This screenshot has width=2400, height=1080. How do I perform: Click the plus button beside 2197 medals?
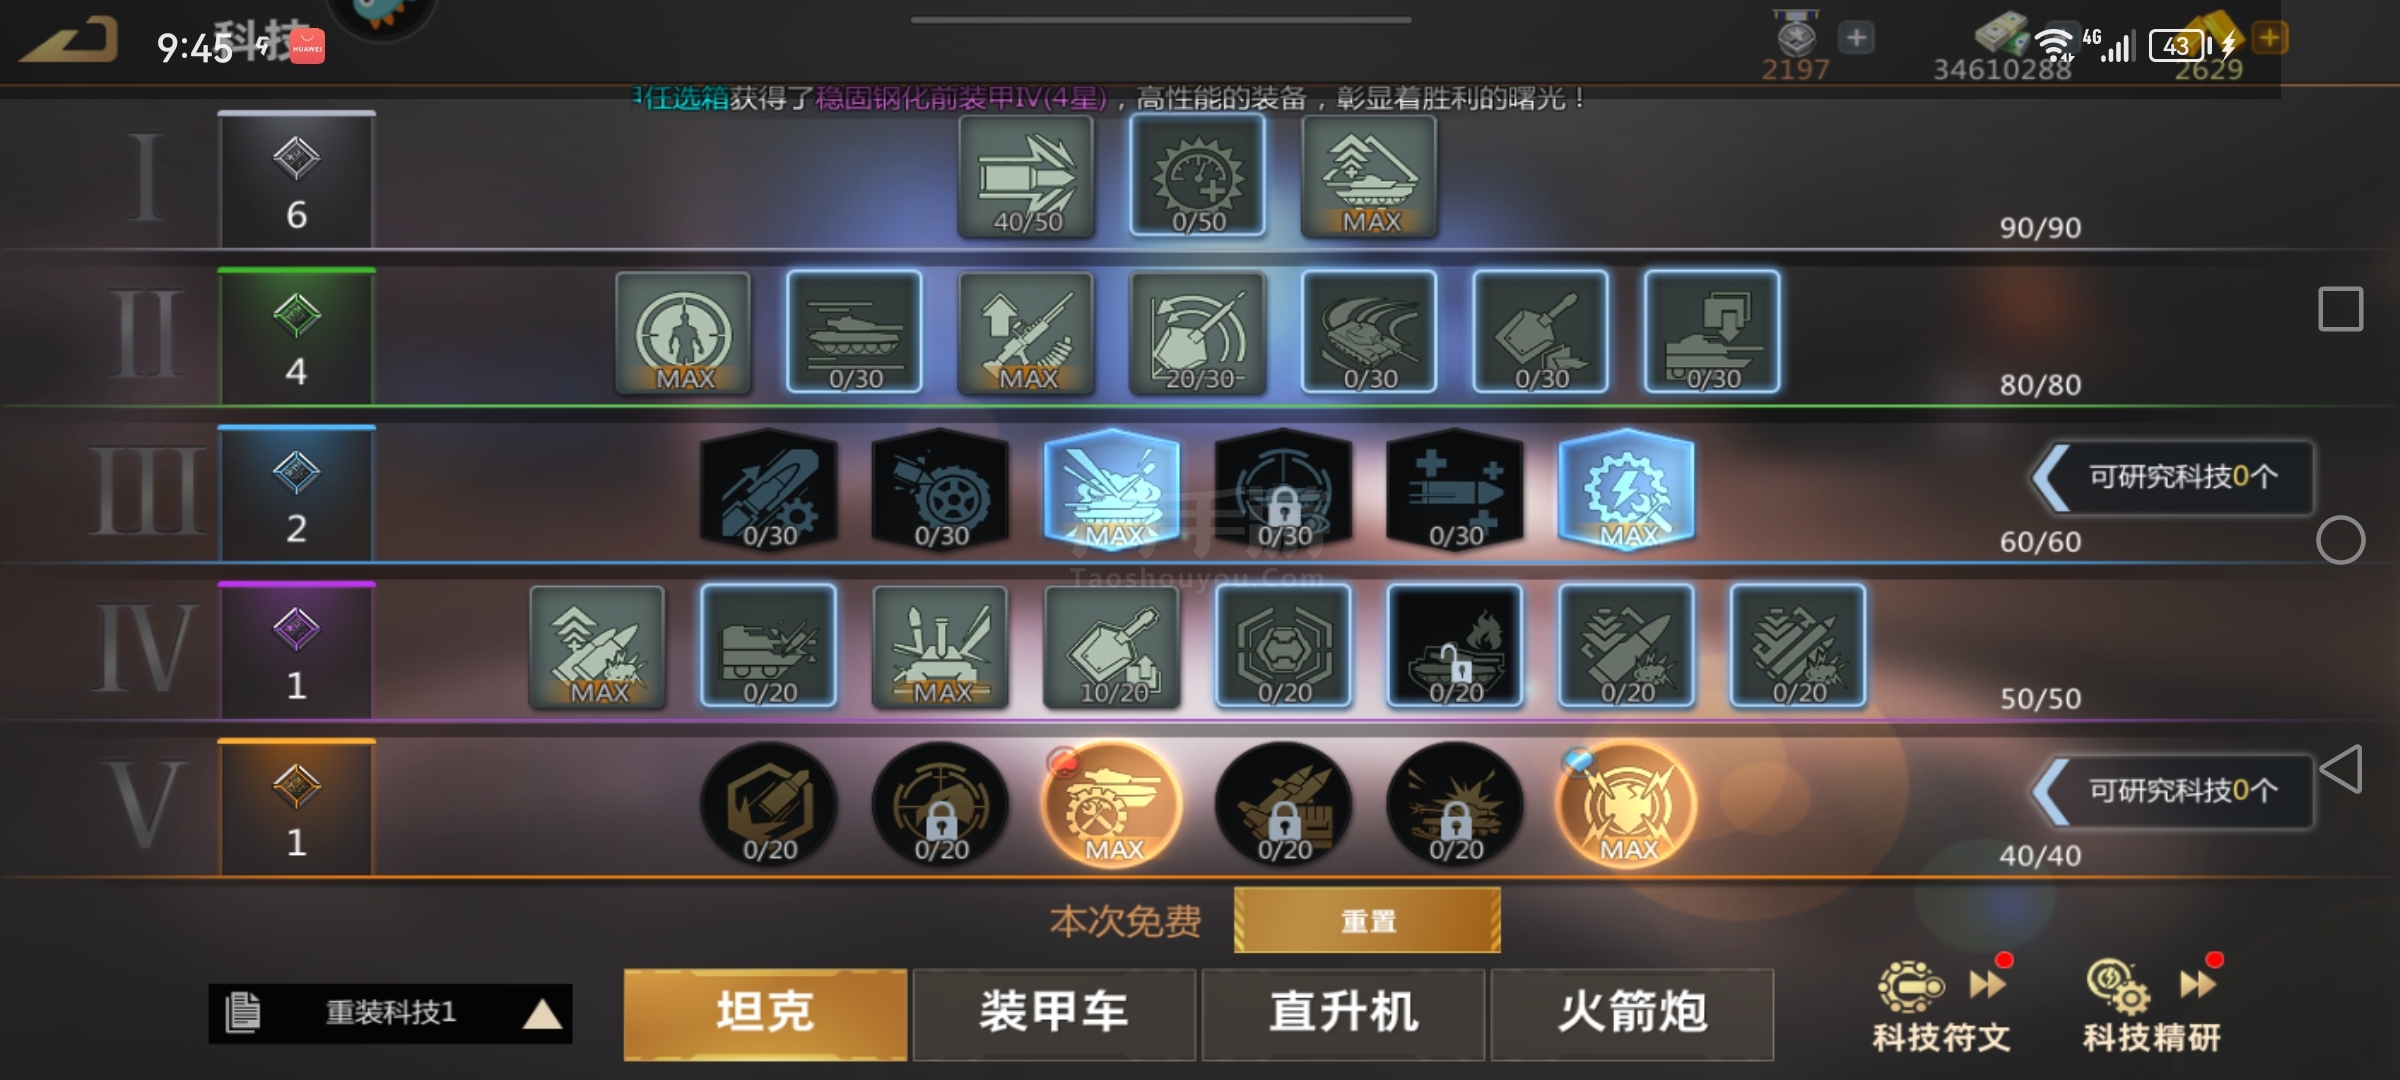click(x=1856, y=38)
